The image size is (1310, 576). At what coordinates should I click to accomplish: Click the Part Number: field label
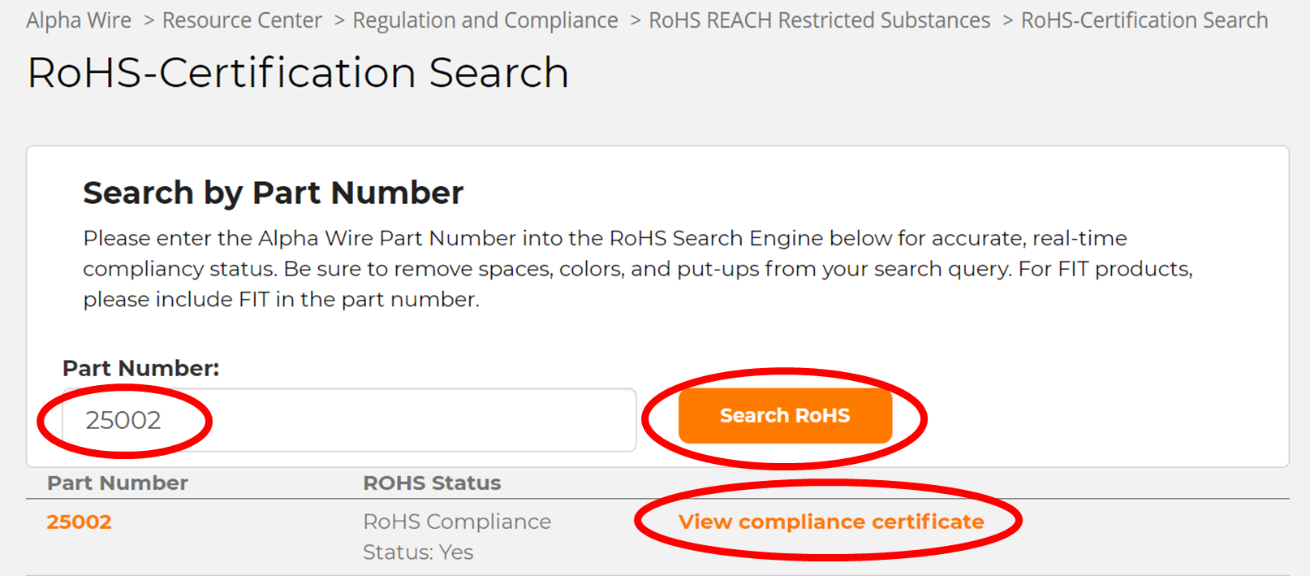point(141,368)
